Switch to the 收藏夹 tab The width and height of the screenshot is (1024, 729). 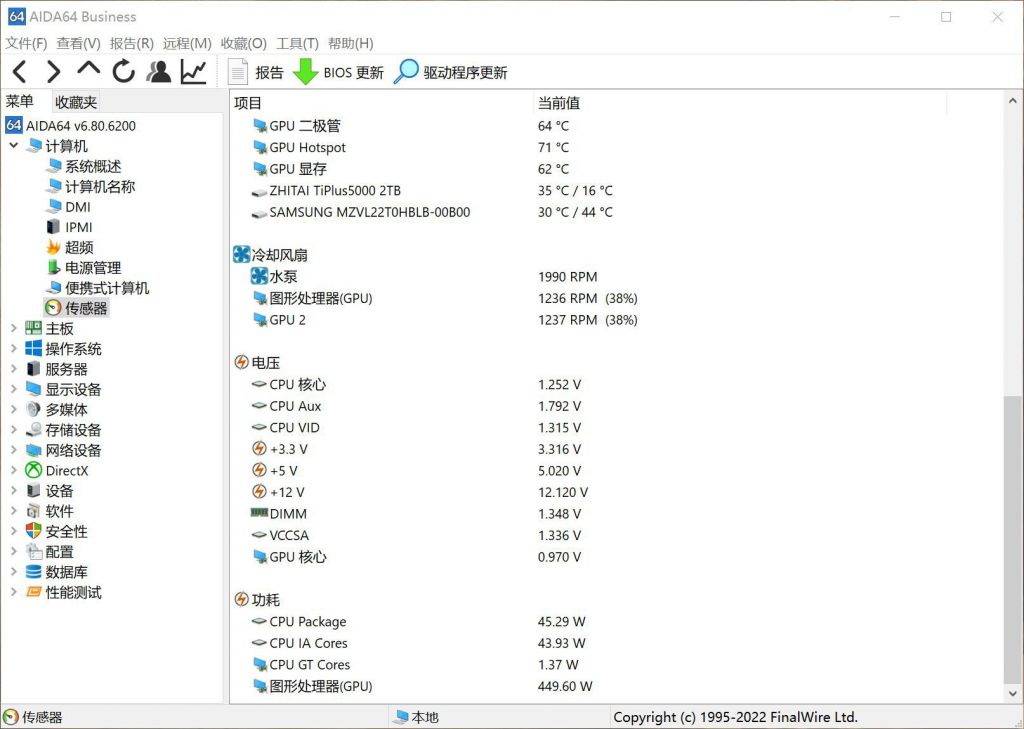74,100
